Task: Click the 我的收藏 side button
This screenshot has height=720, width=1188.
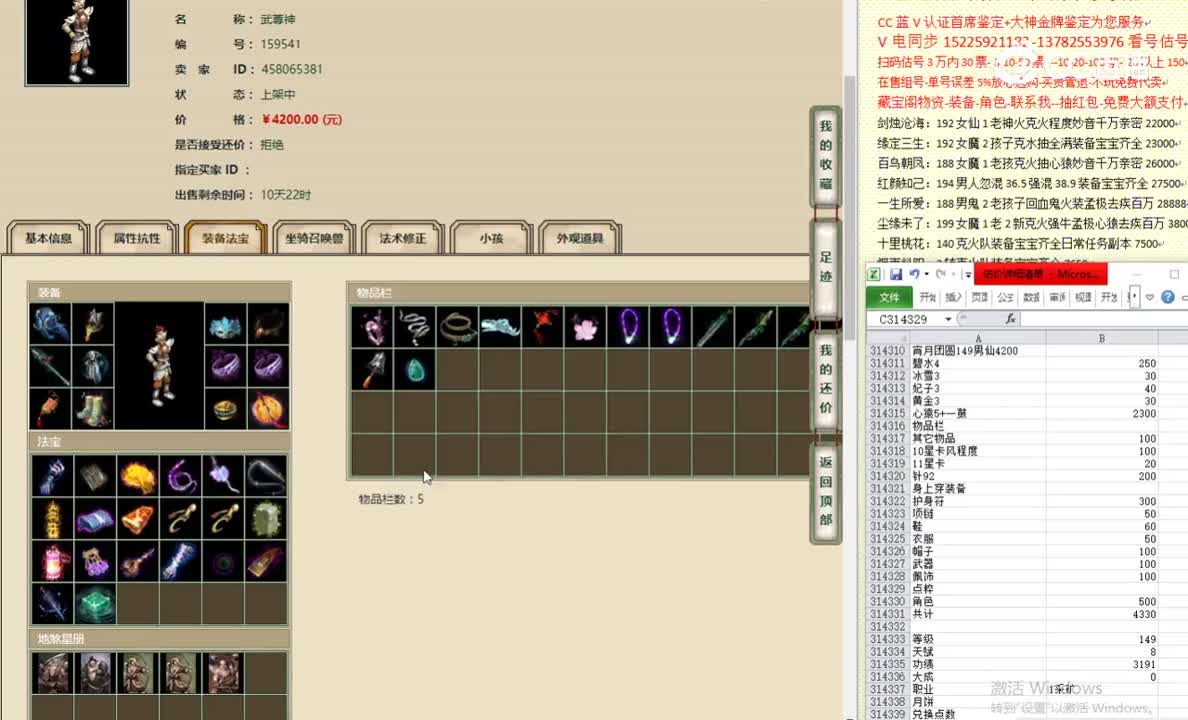Action: click(826, 155)
